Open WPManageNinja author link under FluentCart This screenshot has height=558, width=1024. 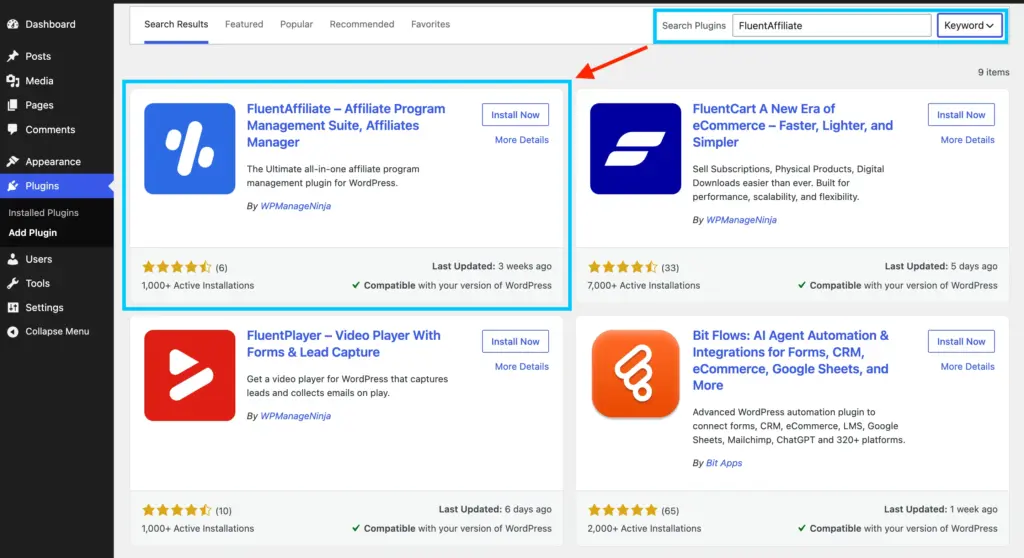click(x=741, y=220)
